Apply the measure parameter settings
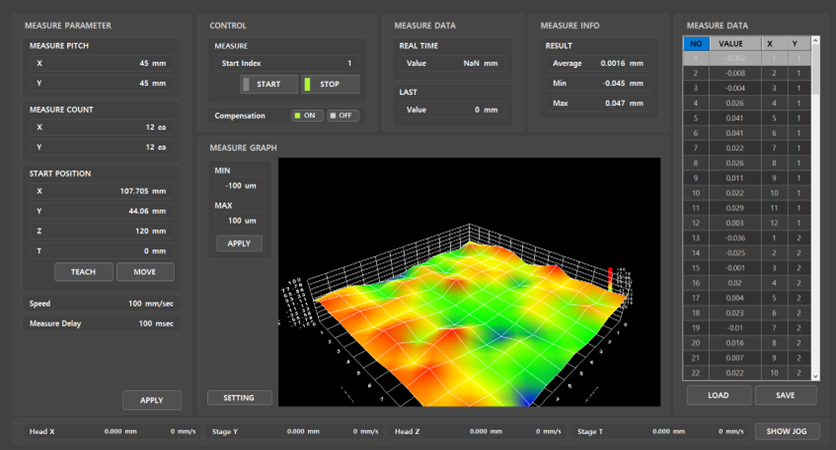Viewport: 836px width, 450px height. click(151, 400)
